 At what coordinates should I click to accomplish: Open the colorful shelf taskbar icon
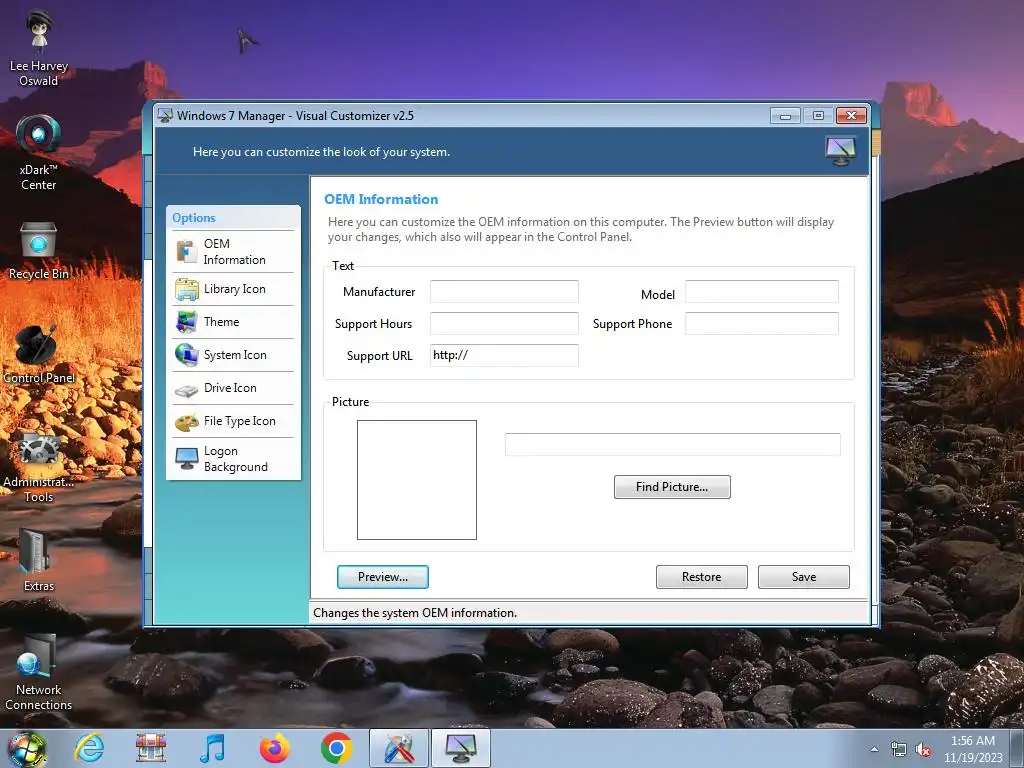(151, 748)
